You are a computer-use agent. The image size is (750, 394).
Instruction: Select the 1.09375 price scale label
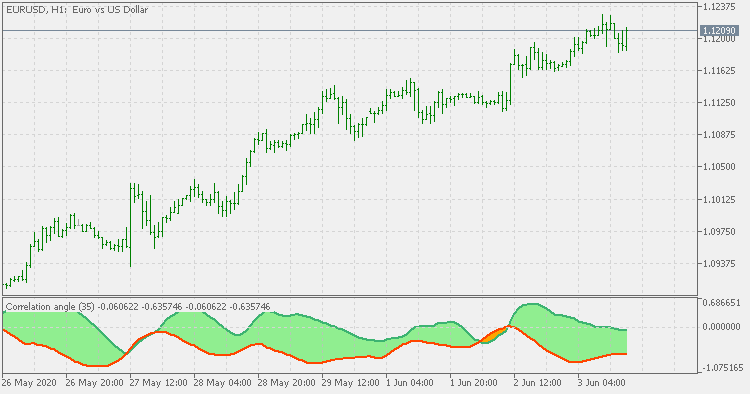click(x=719, y=263)
